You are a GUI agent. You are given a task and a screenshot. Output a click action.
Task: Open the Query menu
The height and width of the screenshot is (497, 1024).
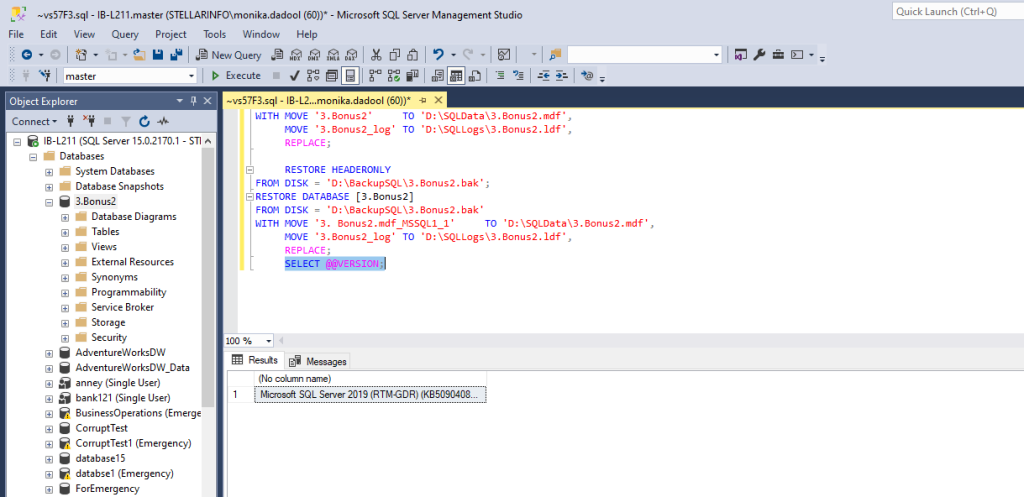click(125, 35)
